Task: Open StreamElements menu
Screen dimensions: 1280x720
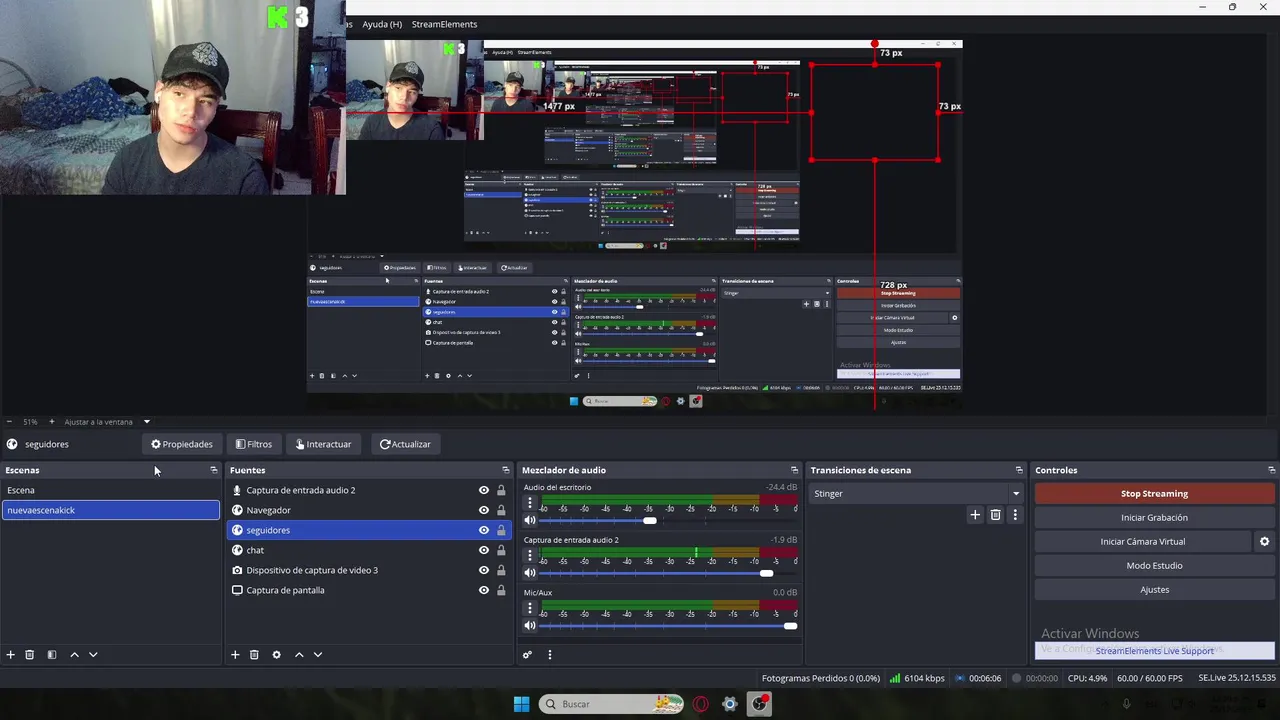Action: point(444,24)
